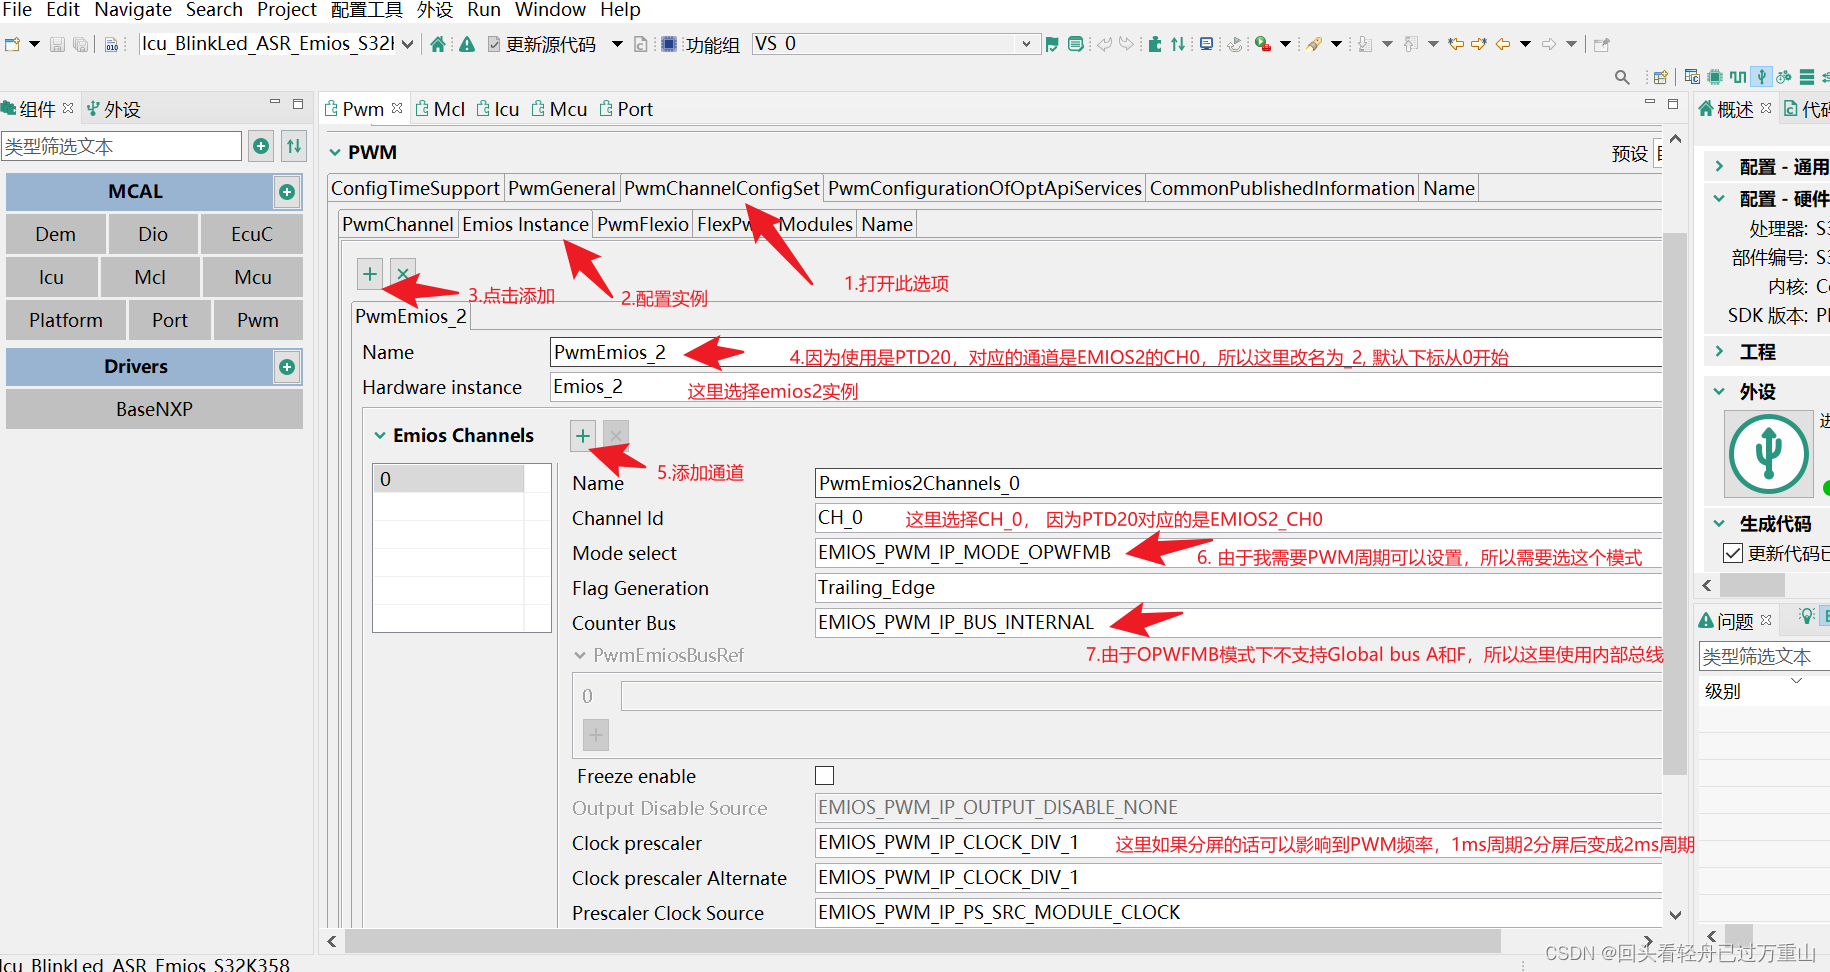Select the Peripherals tool icon (USB symbol)

click(1762, 76)
